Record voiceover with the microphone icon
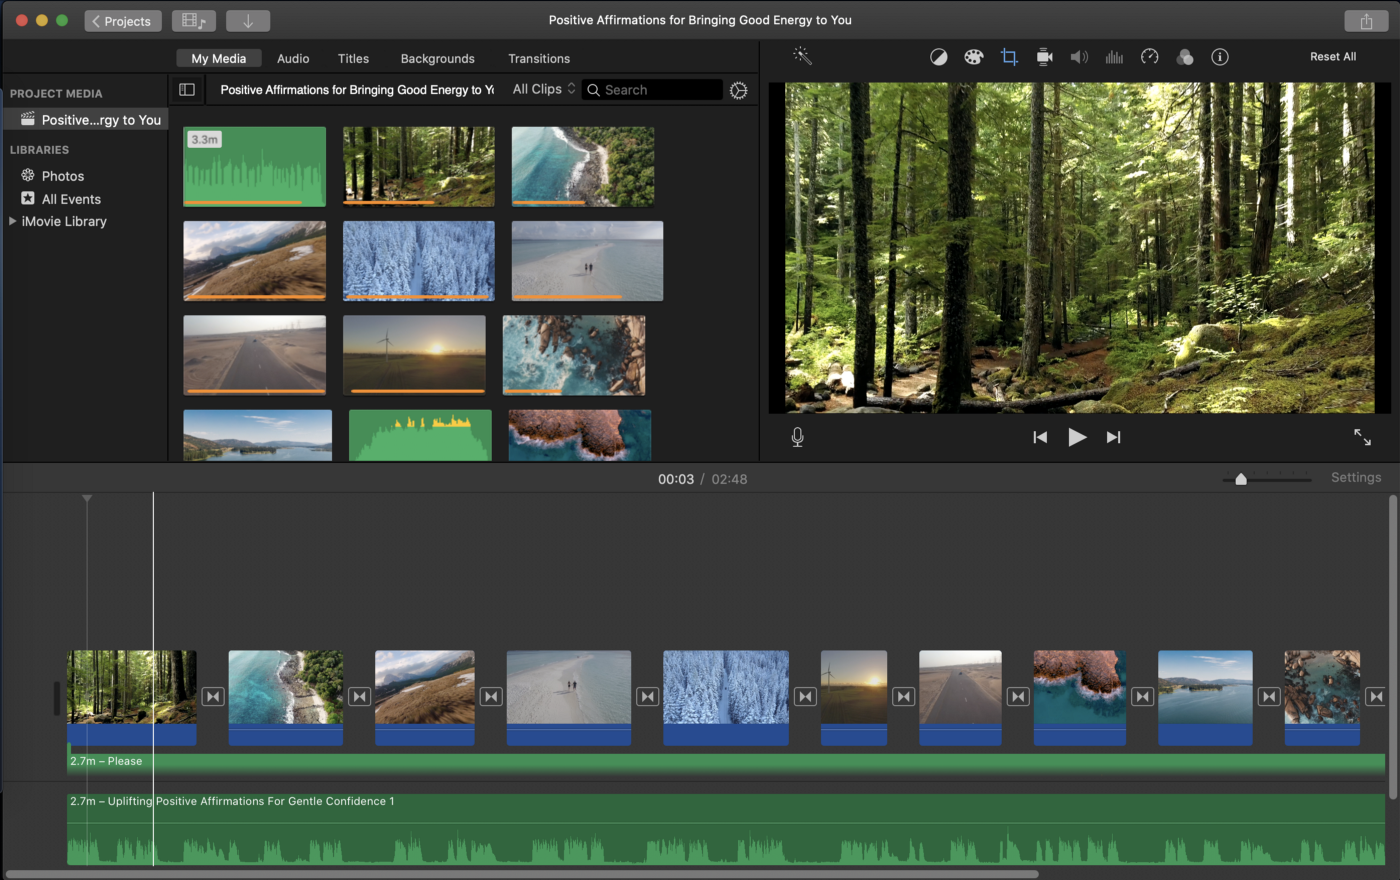 pyautogui.click(x=797, y=437)
